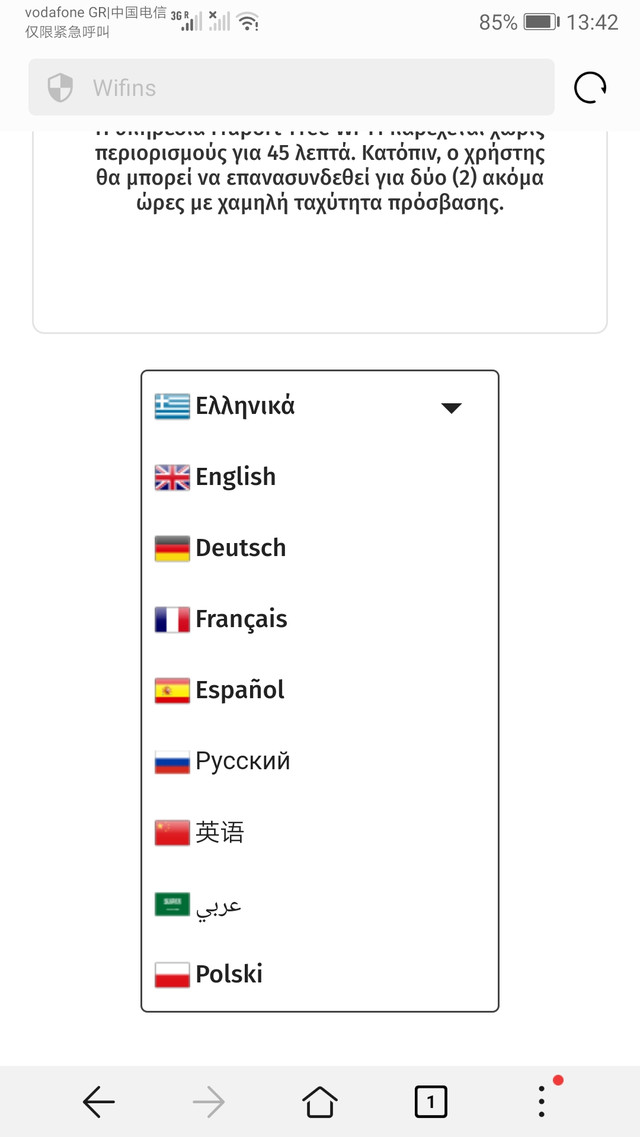Collapse language list via dropdown arrow
Screen dimensions: 640x1137
(451, 408)
